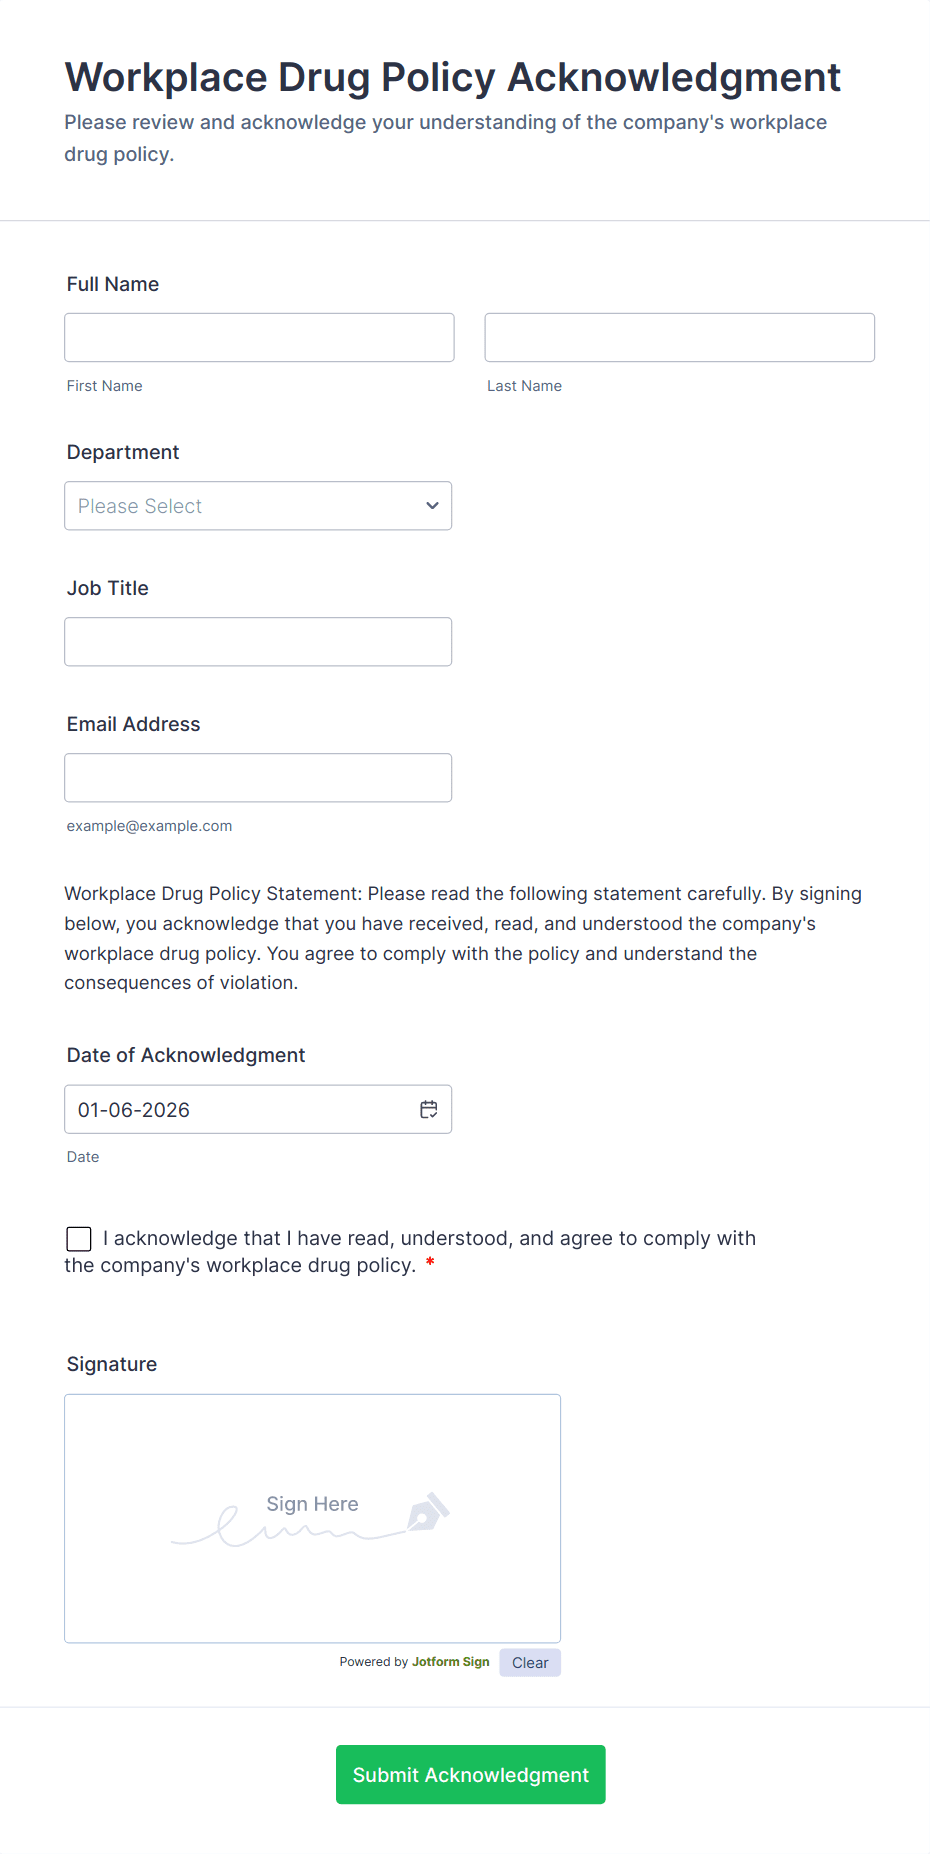Click the 'Workplace Drug Policy Acknowledgment' heading
The width and height of the screenshot is (930, 1854).
[x=453, y=77]
